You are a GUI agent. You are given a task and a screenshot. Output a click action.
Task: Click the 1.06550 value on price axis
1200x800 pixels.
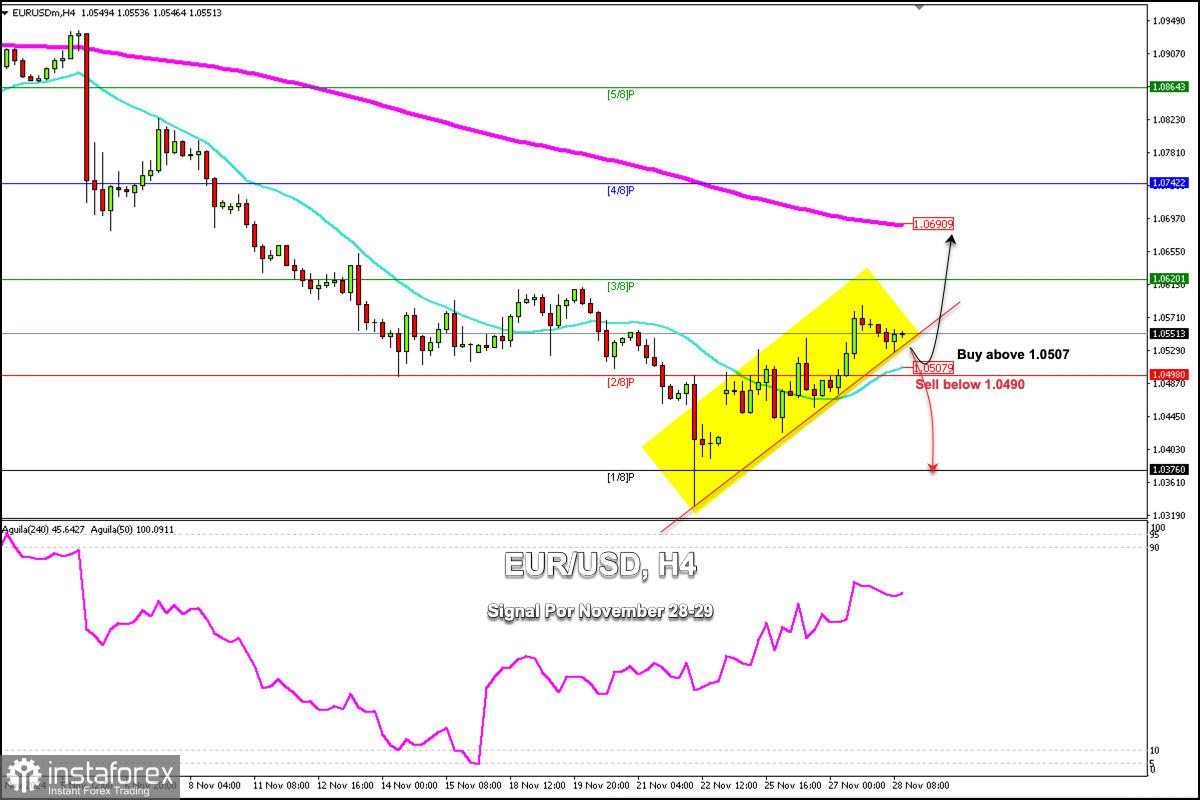(1168, 252)
